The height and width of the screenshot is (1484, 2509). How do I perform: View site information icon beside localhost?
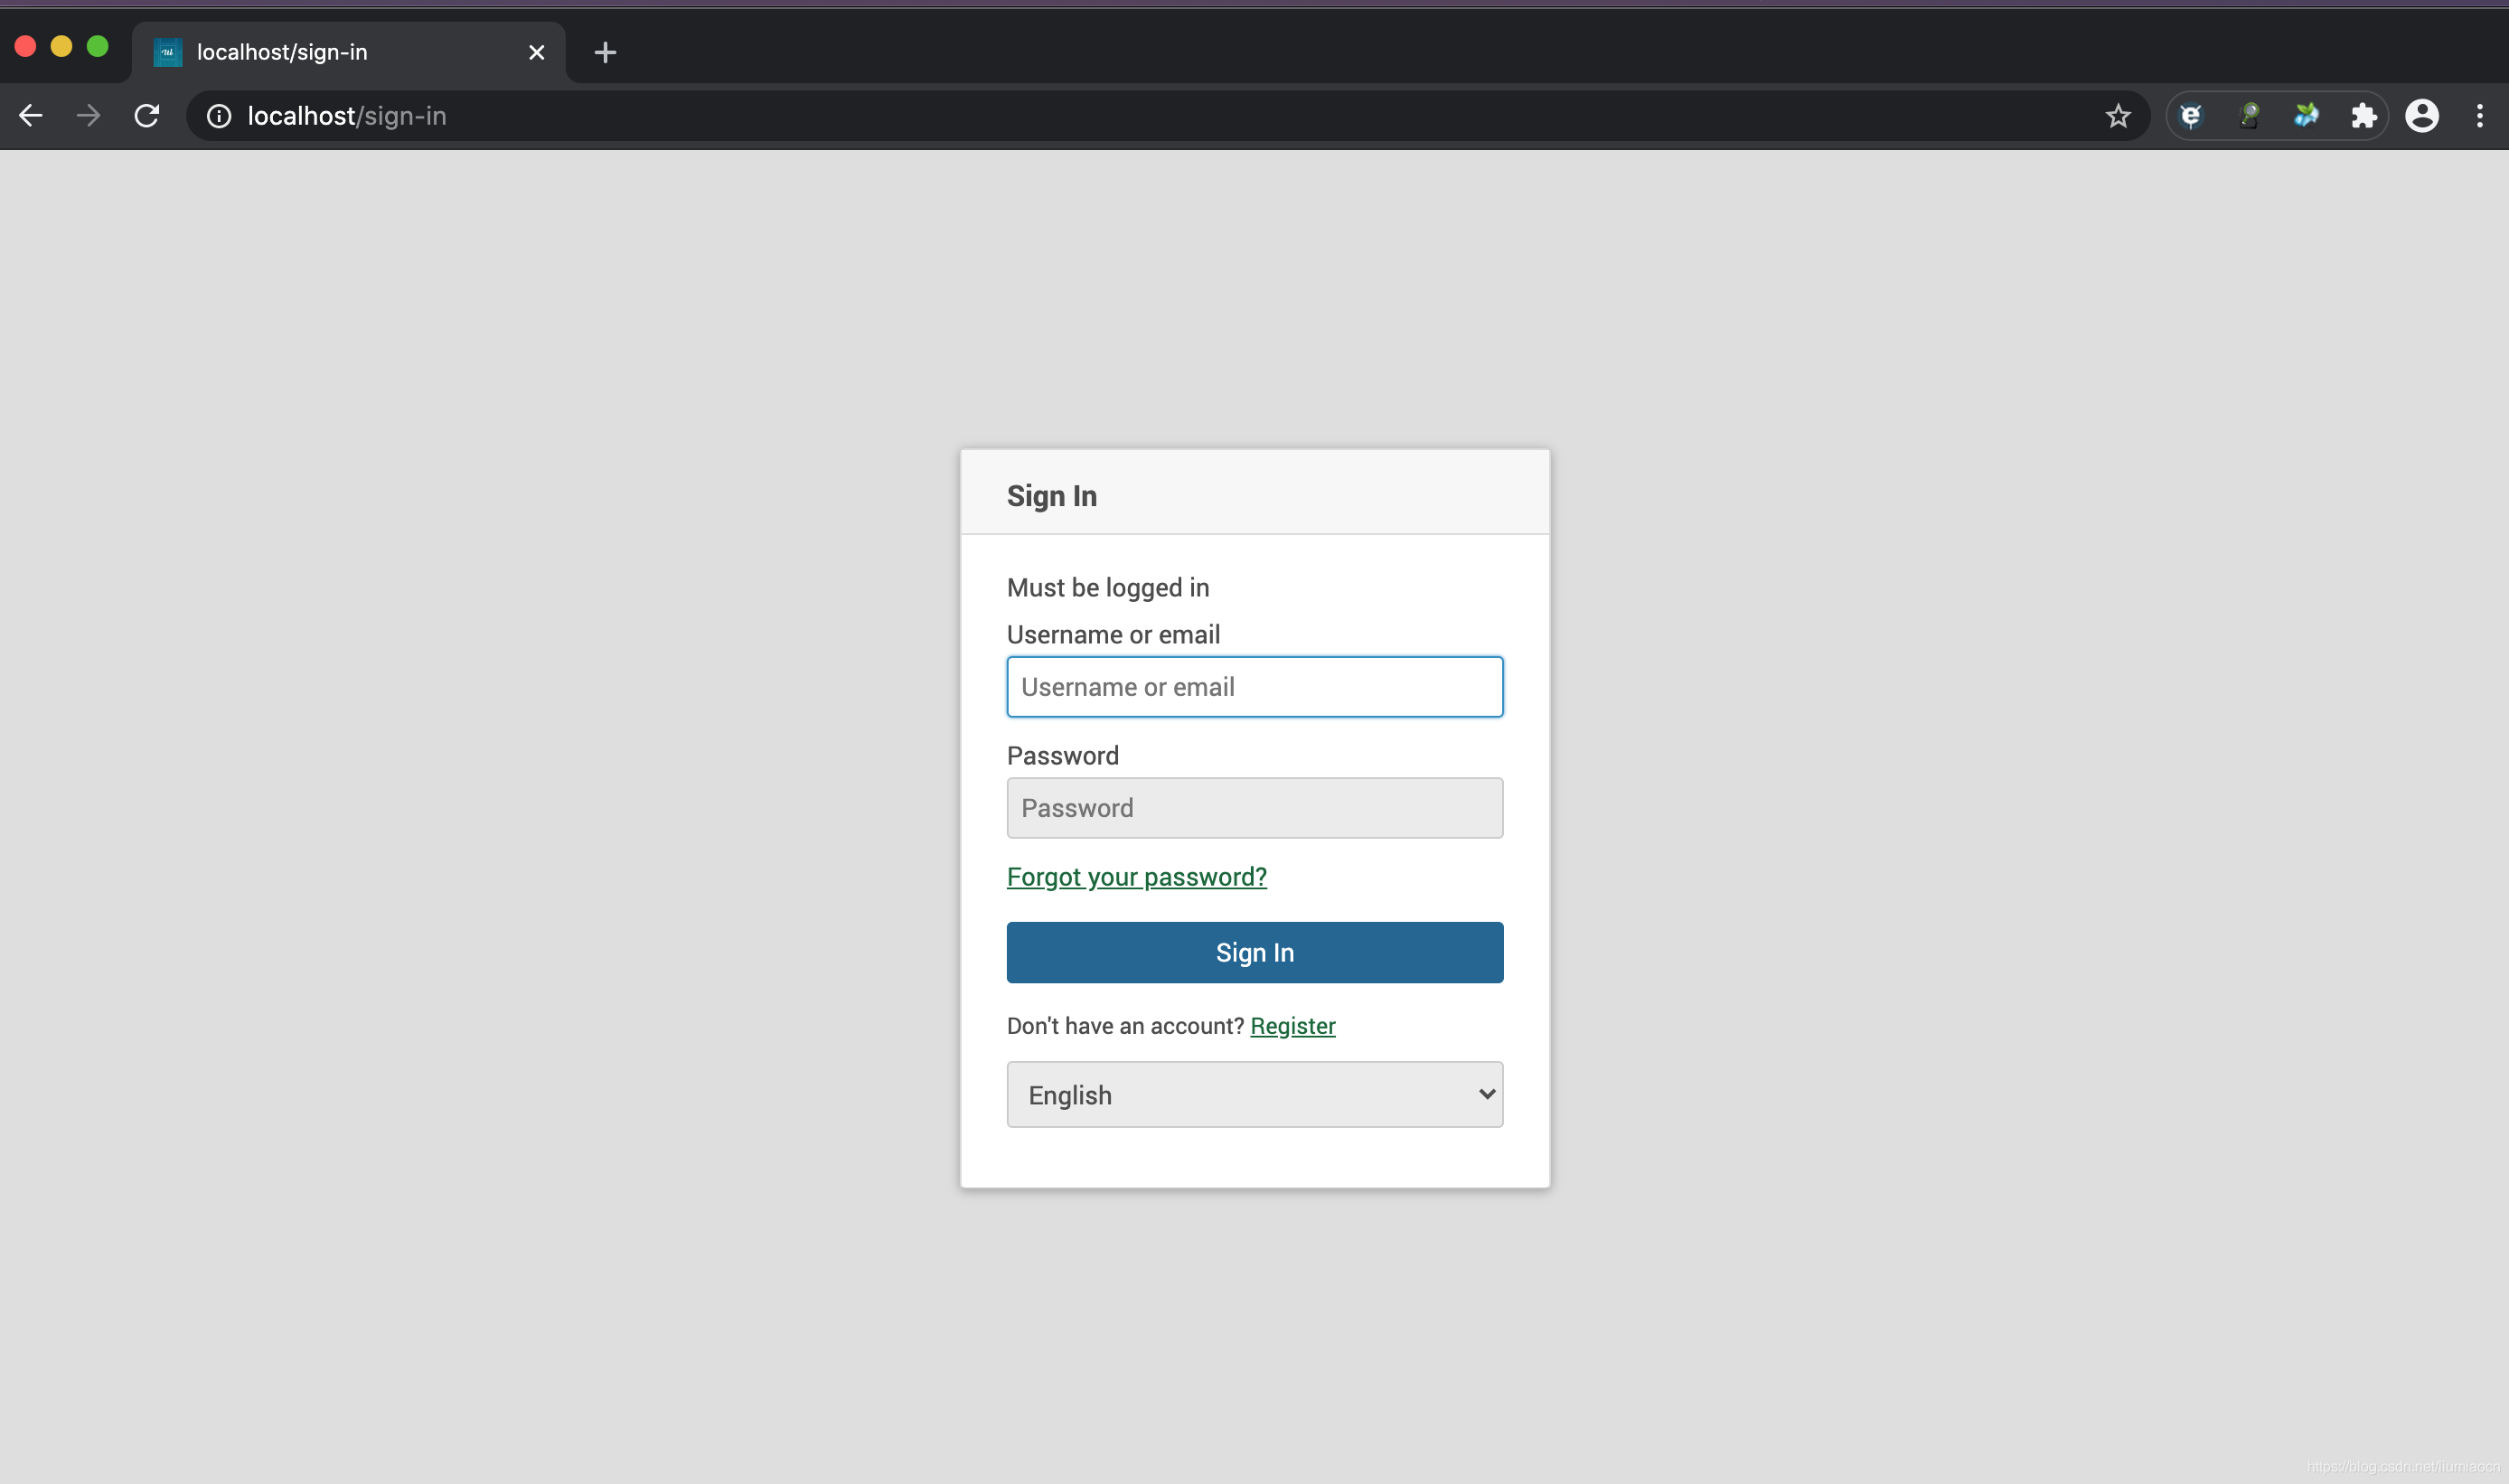pyautogui.click(x=219, y=116)
